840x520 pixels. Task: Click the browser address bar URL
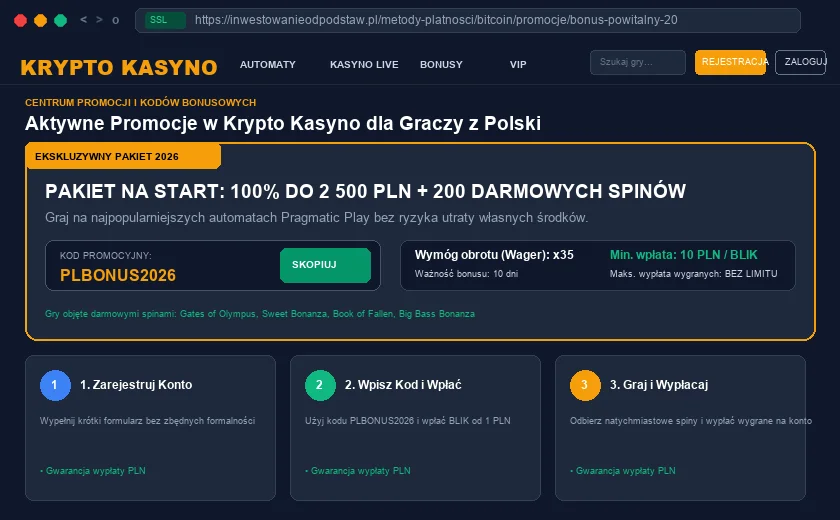436,20
